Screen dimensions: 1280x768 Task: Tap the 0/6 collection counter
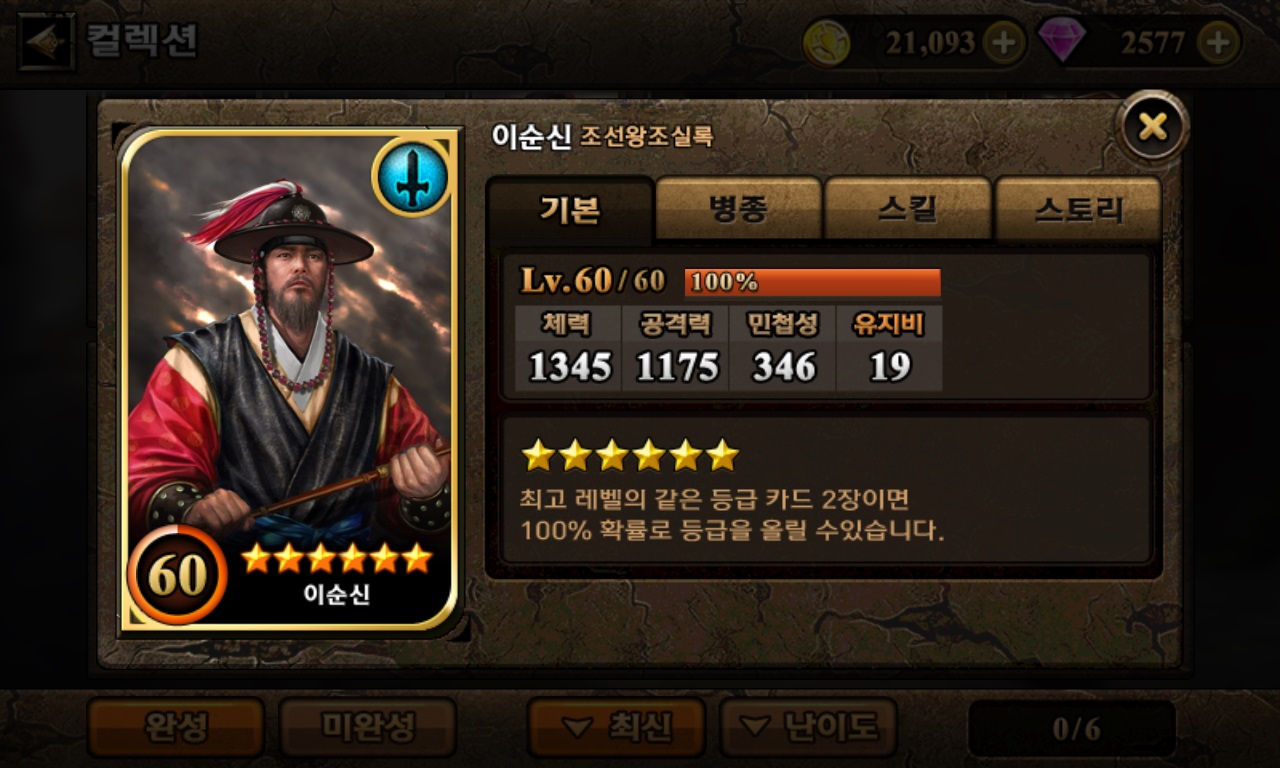click(x=1075, y=728)
